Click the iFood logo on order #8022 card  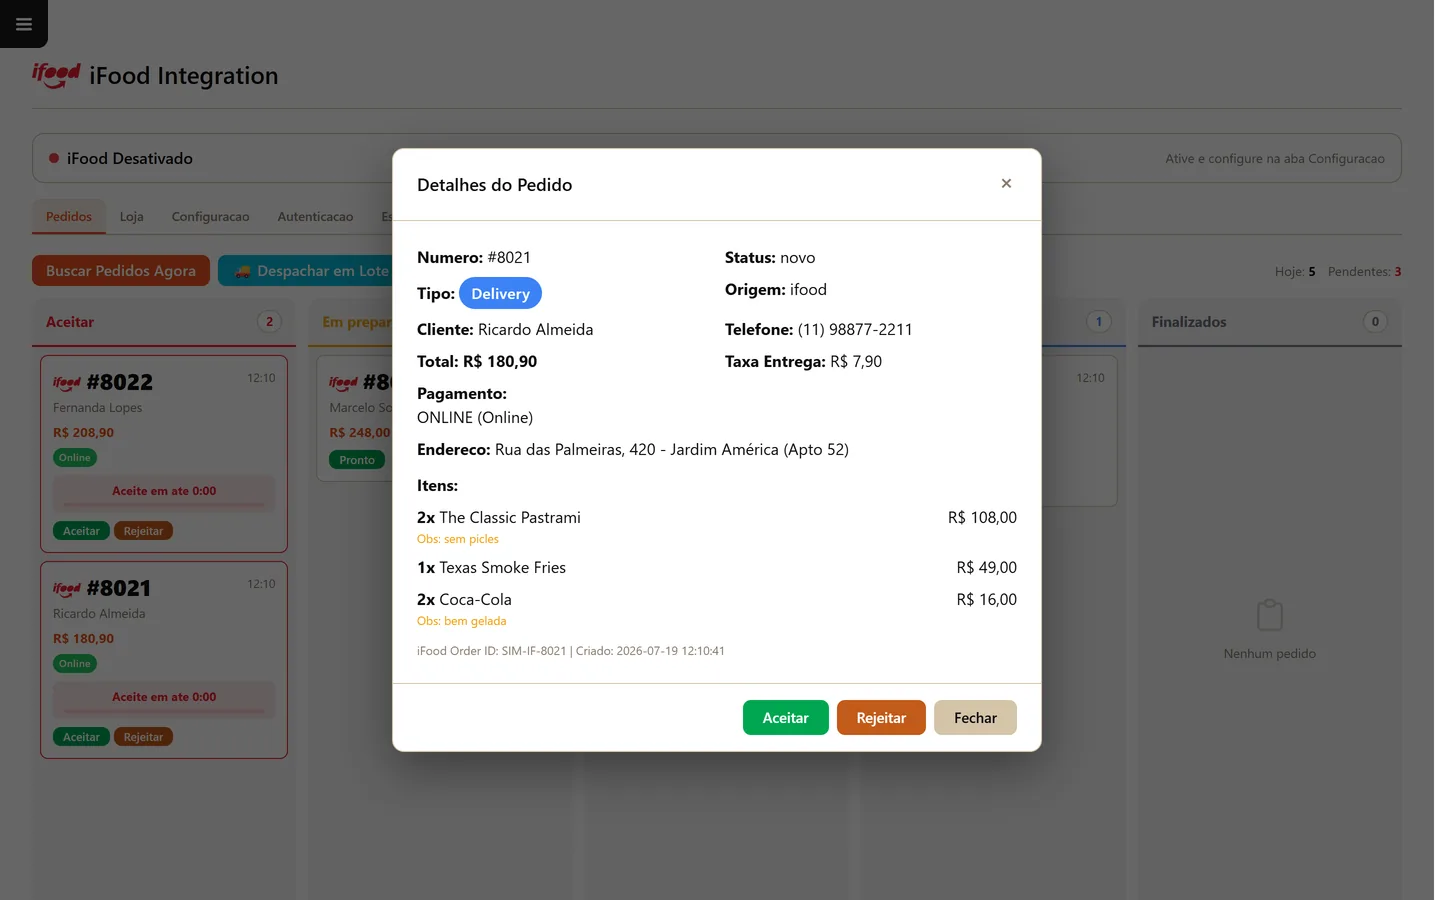[x=67, y=383]
